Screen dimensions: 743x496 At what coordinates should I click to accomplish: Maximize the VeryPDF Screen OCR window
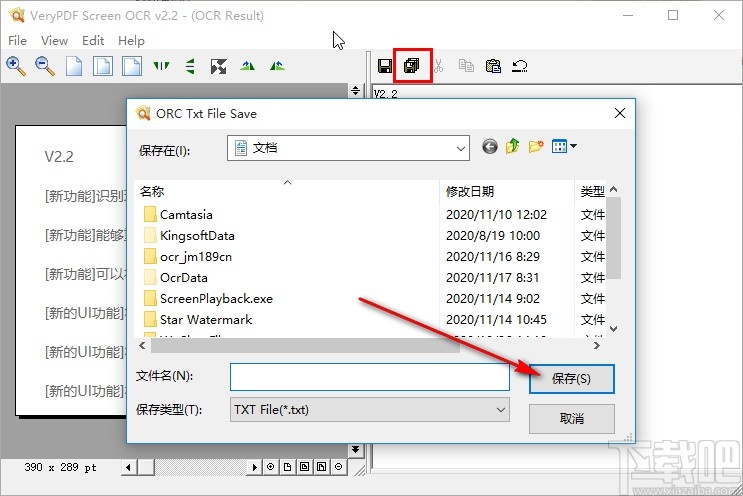(673, 15)
